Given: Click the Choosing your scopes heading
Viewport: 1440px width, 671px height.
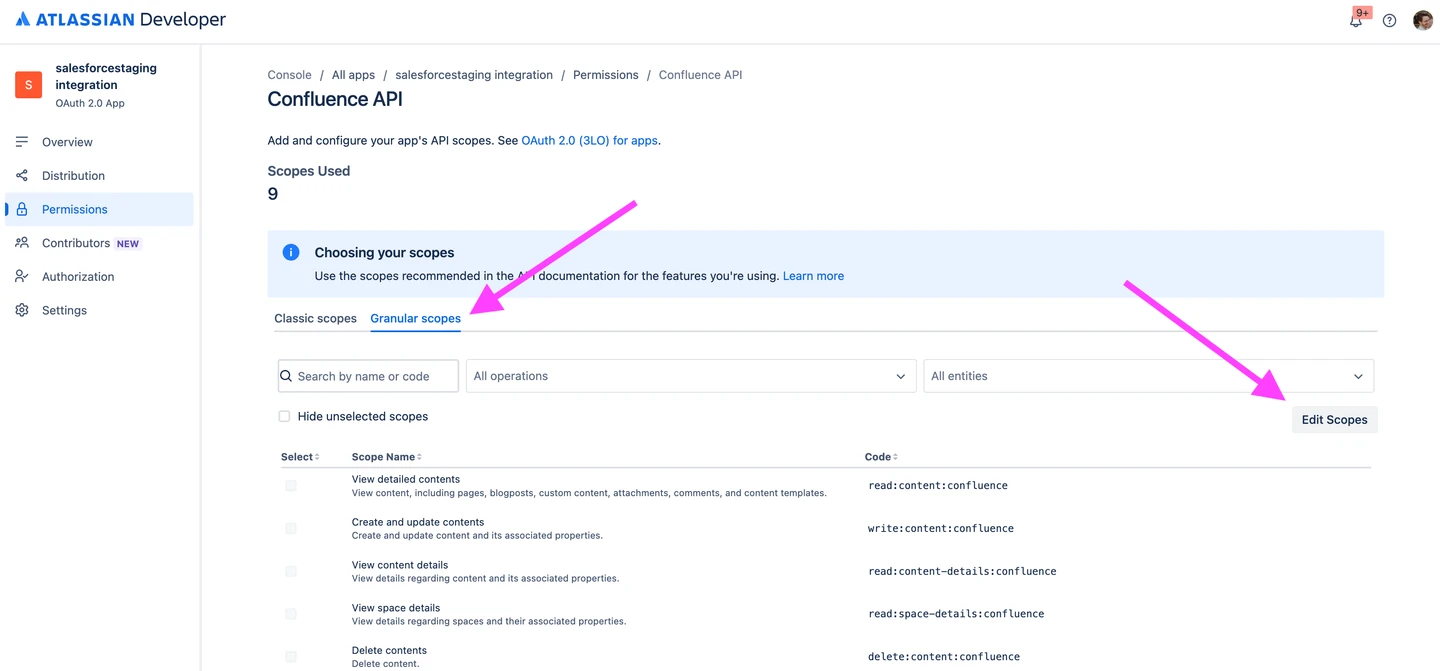Looking at the screenshot, I should [384, 253].
